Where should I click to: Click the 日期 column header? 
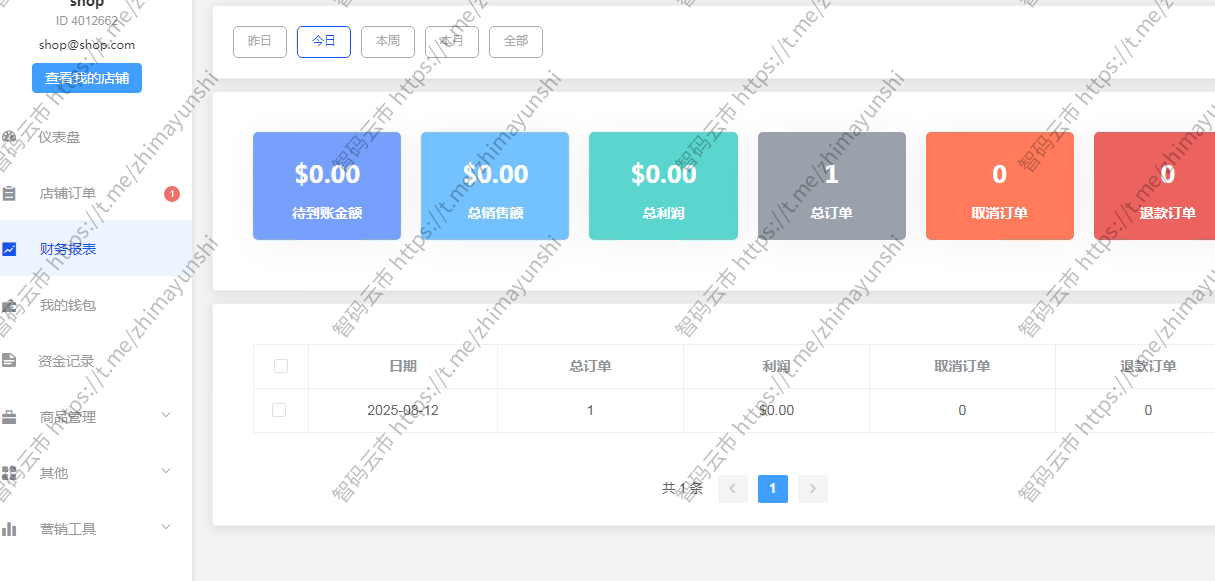coord(403,366)
